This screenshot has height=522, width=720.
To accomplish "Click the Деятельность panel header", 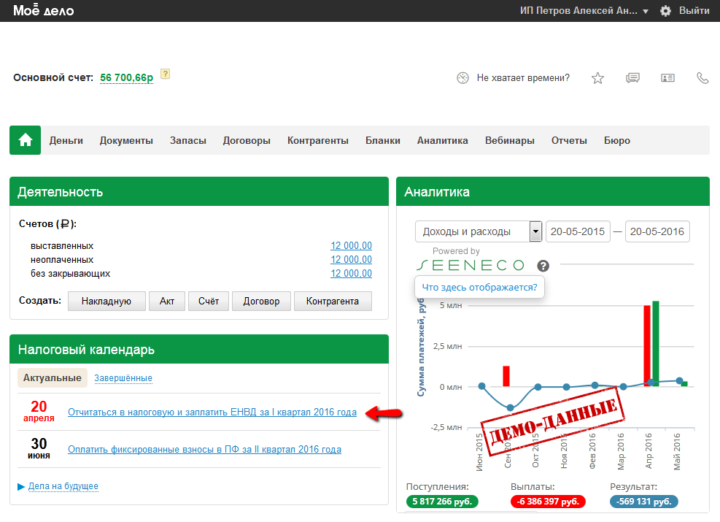I will (199, 191).
